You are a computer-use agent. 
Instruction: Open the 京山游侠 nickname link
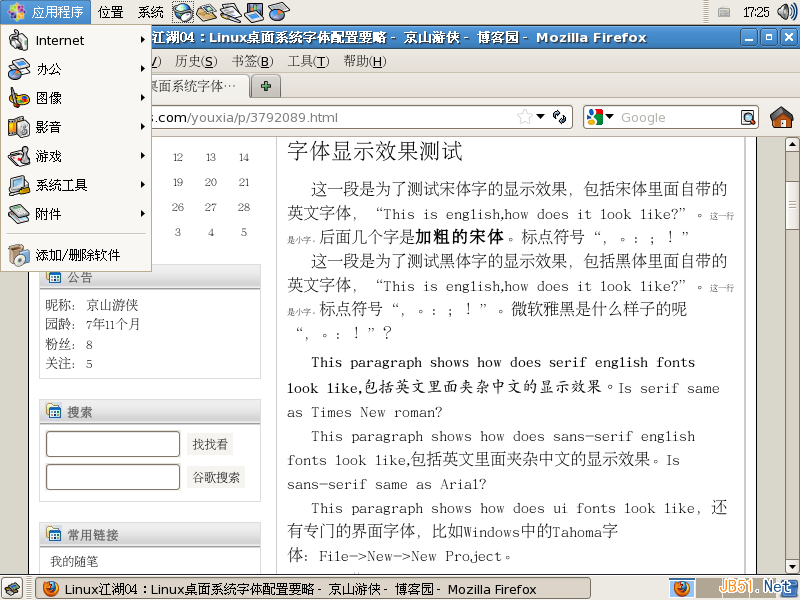(112, 305)
